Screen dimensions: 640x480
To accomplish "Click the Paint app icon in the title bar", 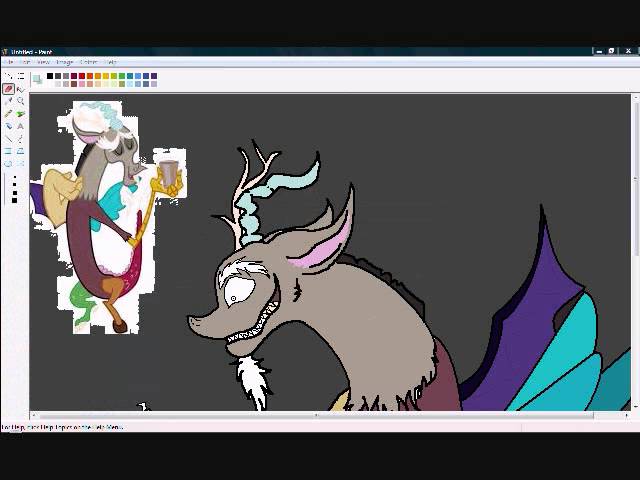I will click(x=5, y=52).
